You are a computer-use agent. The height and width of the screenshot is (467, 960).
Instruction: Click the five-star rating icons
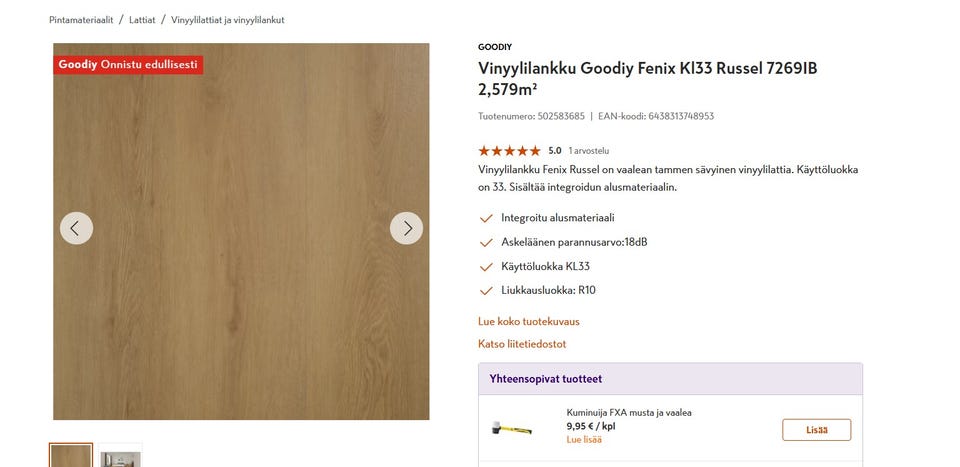[509, 150]
